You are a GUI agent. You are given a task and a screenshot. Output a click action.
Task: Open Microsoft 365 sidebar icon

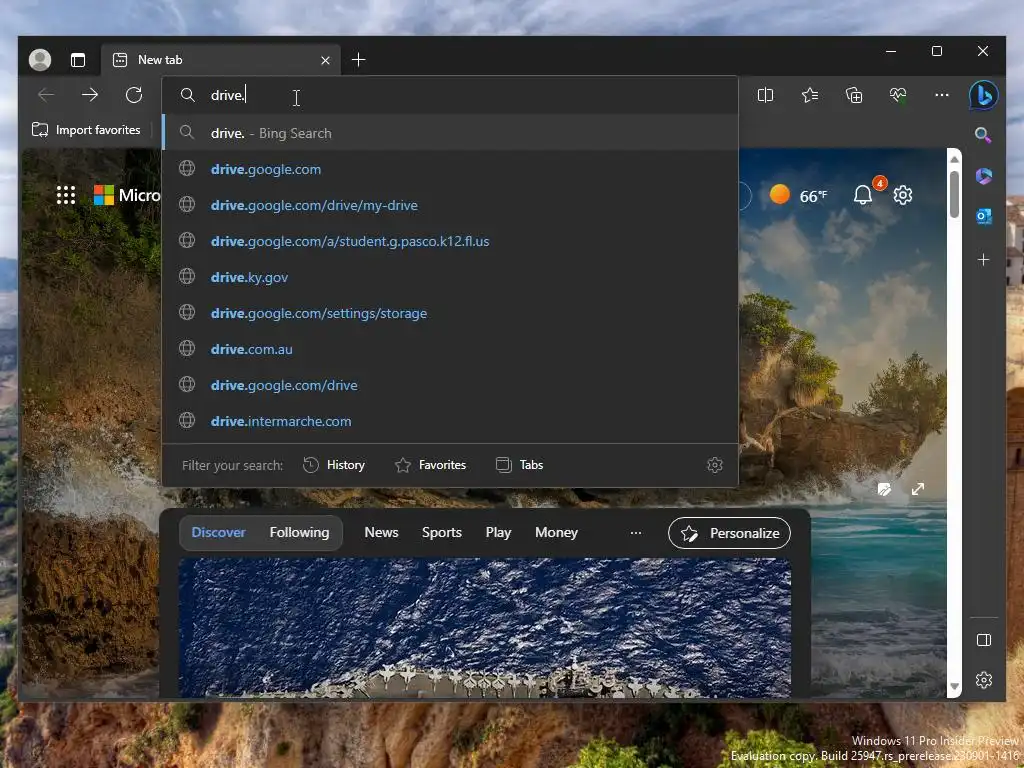click(x=984, y=176)
